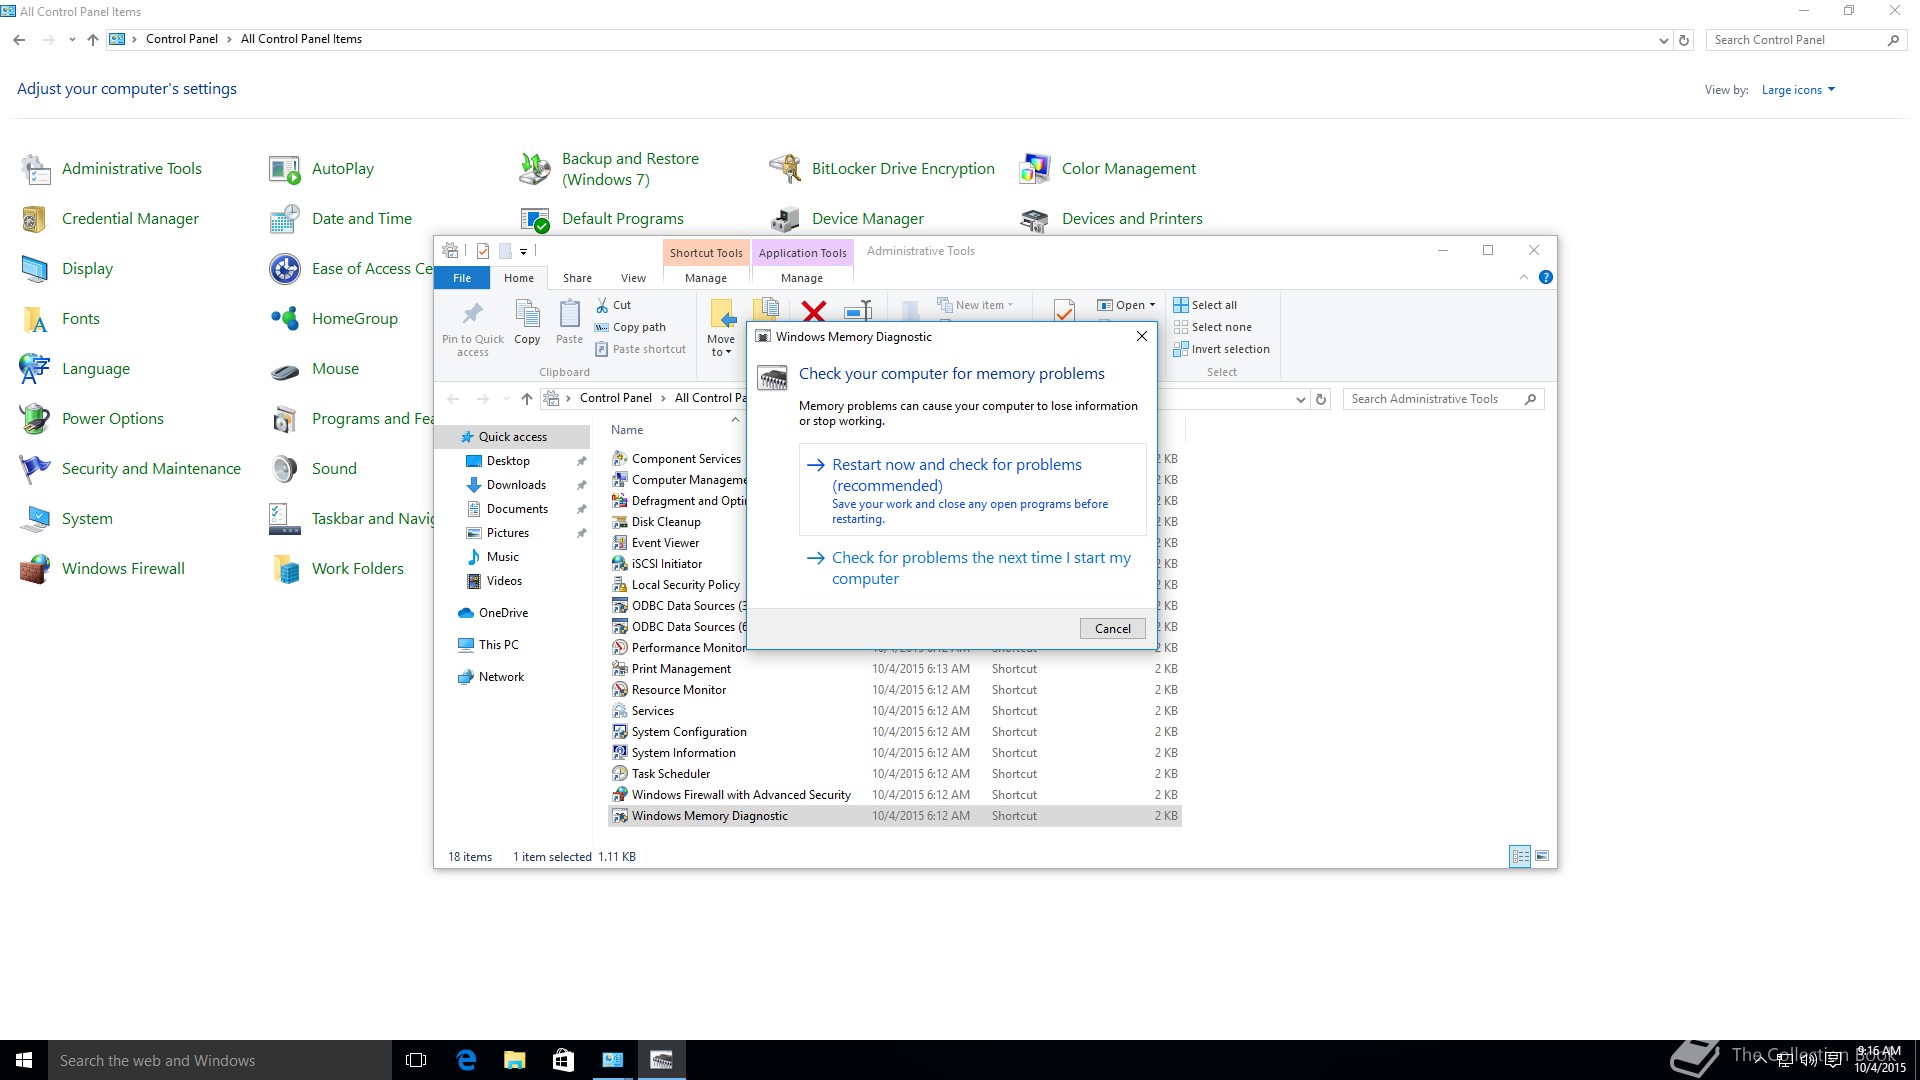The image size is (1920, 1080).
Task: Click Cut in the Explorer ribbon
Action: point(613,305)
